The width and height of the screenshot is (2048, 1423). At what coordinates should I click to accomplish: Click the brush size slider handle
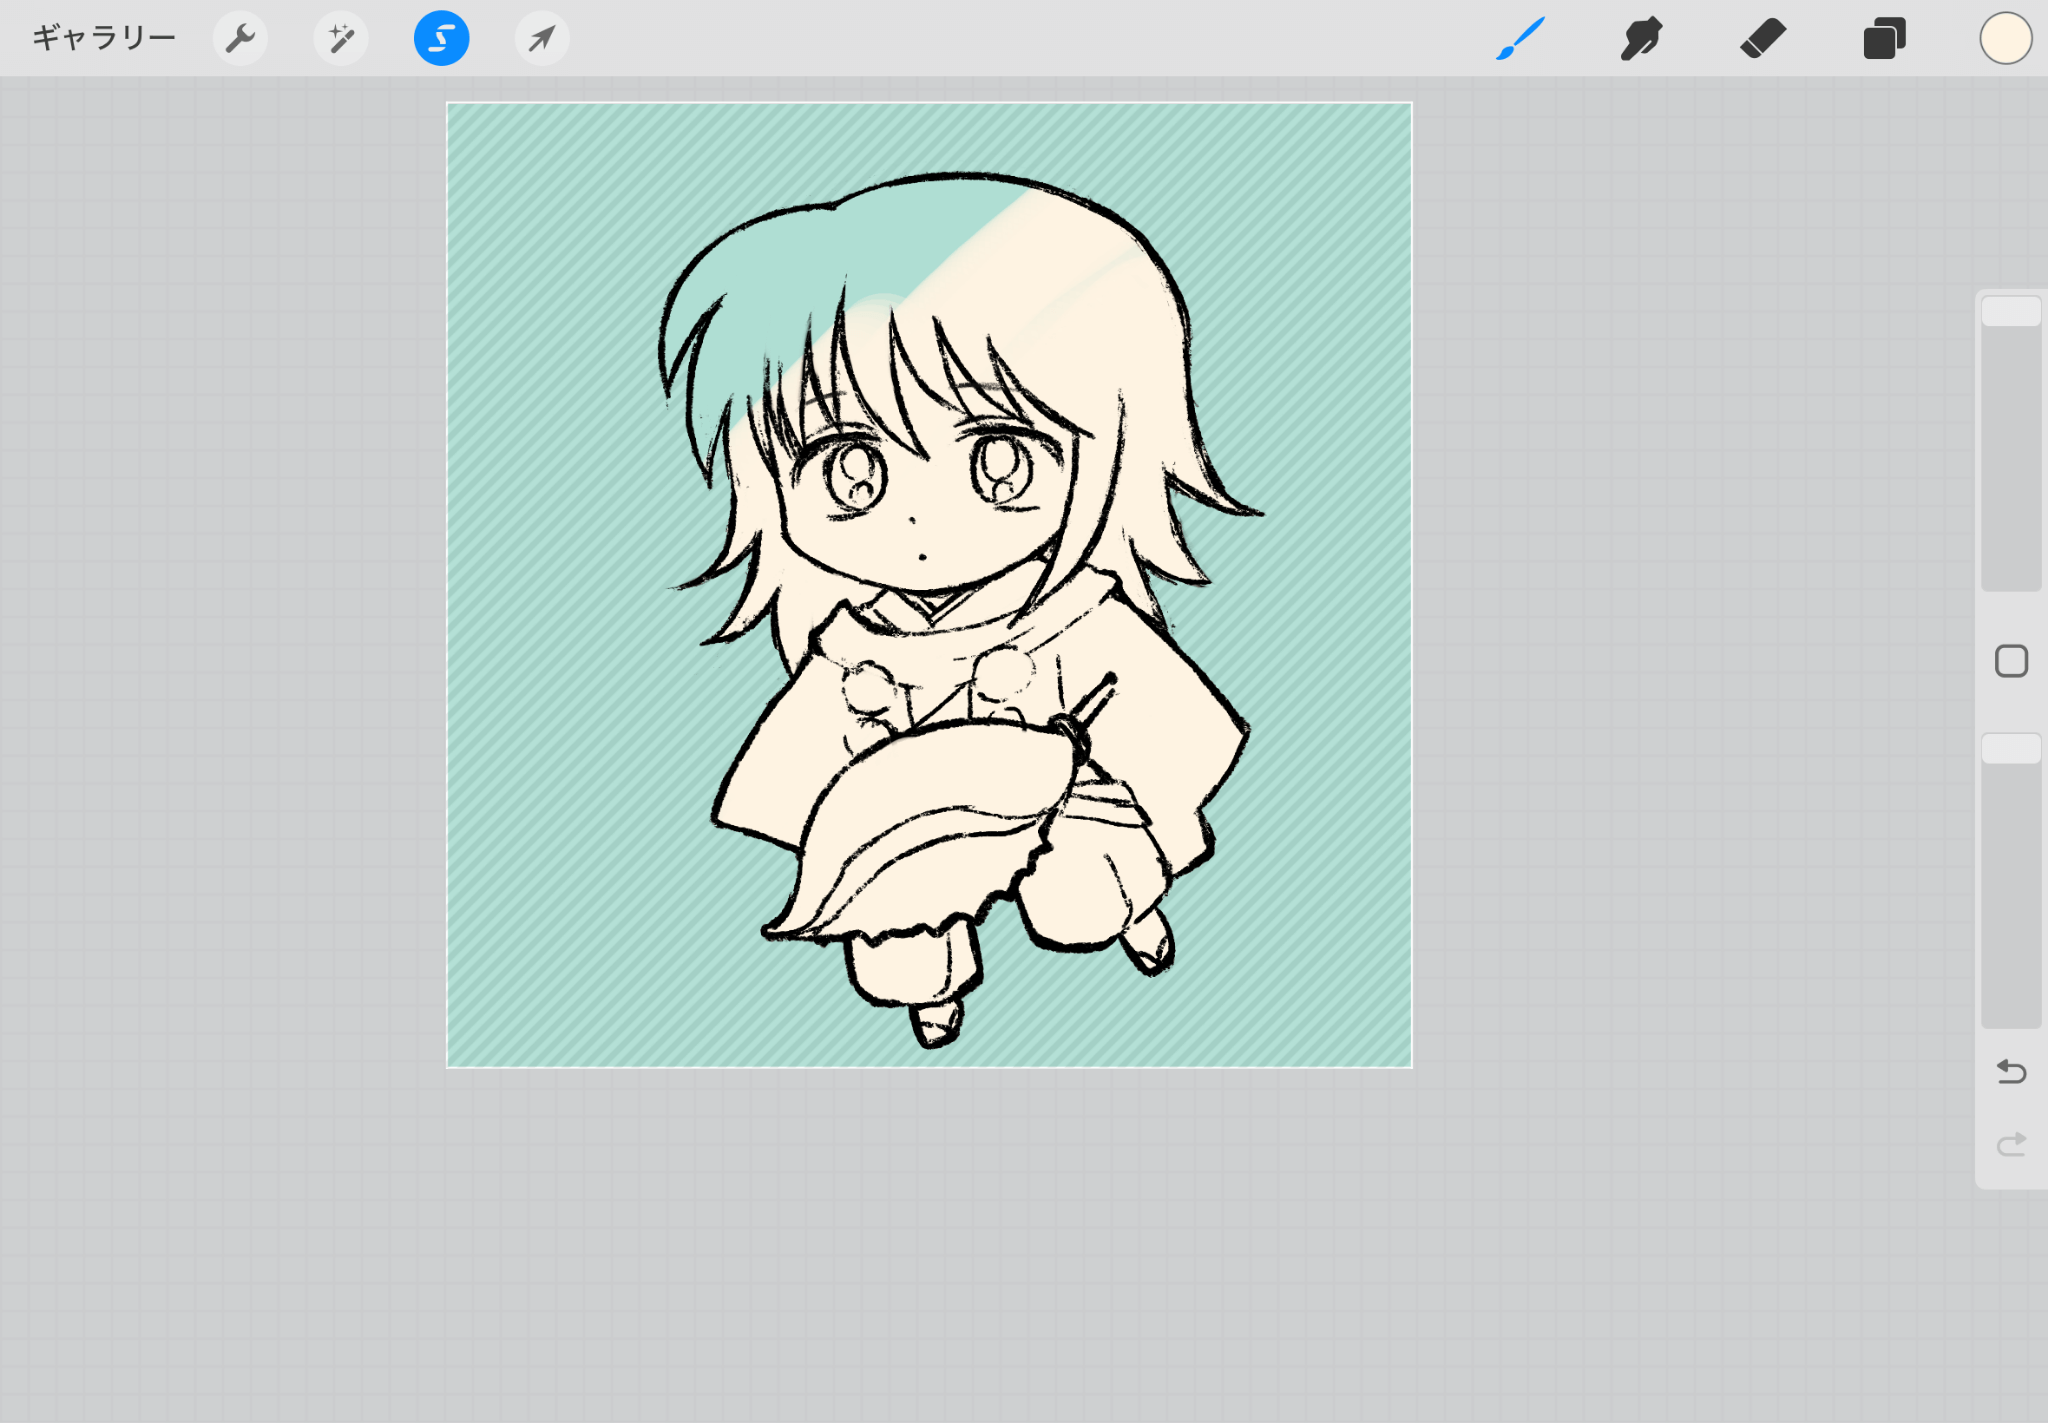[2011, 312]
